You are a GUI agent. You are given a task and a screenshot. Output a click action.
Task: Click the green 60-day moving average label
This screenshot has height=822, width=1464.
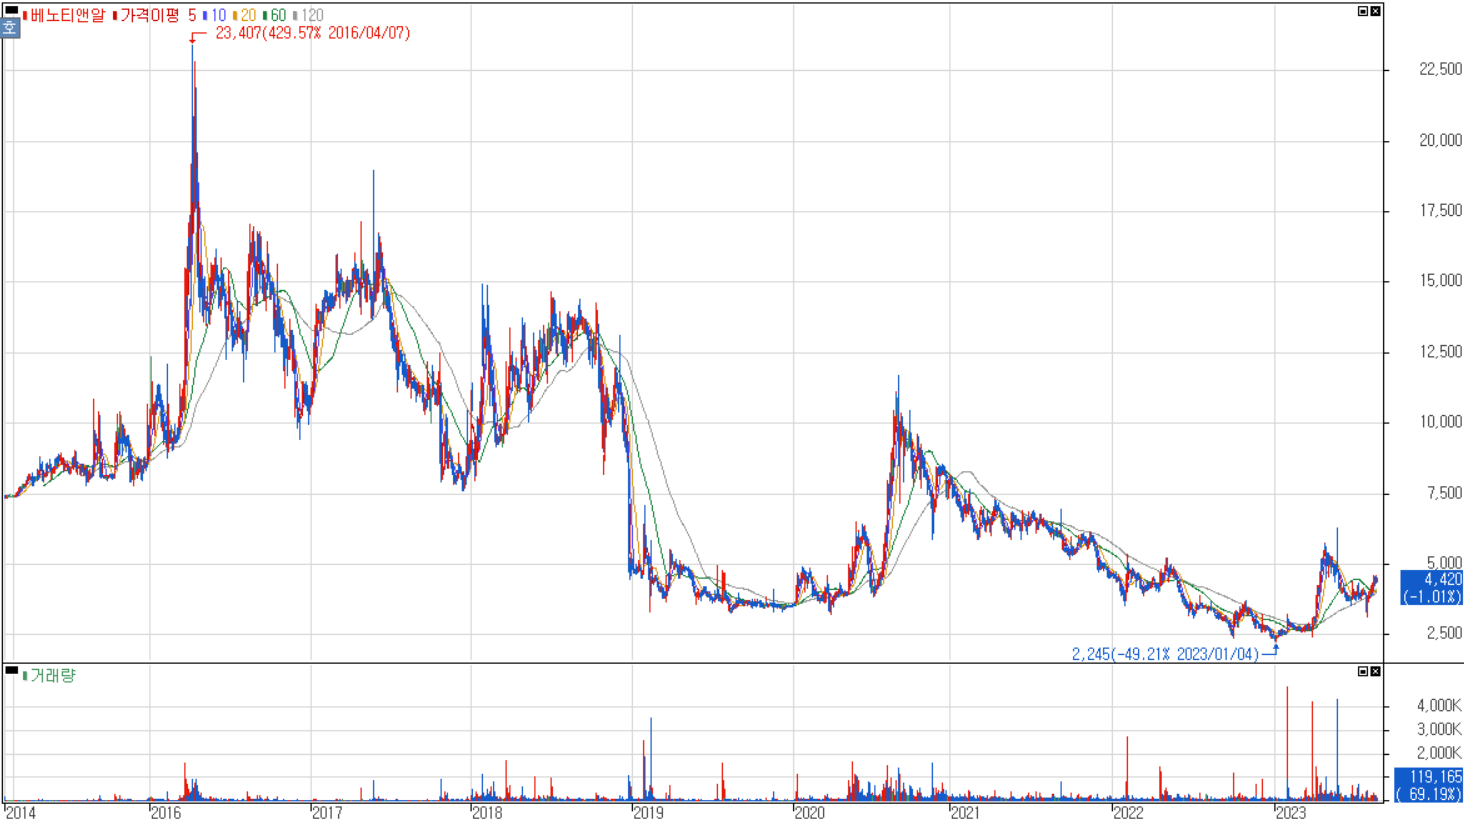(x=275, y=15)
